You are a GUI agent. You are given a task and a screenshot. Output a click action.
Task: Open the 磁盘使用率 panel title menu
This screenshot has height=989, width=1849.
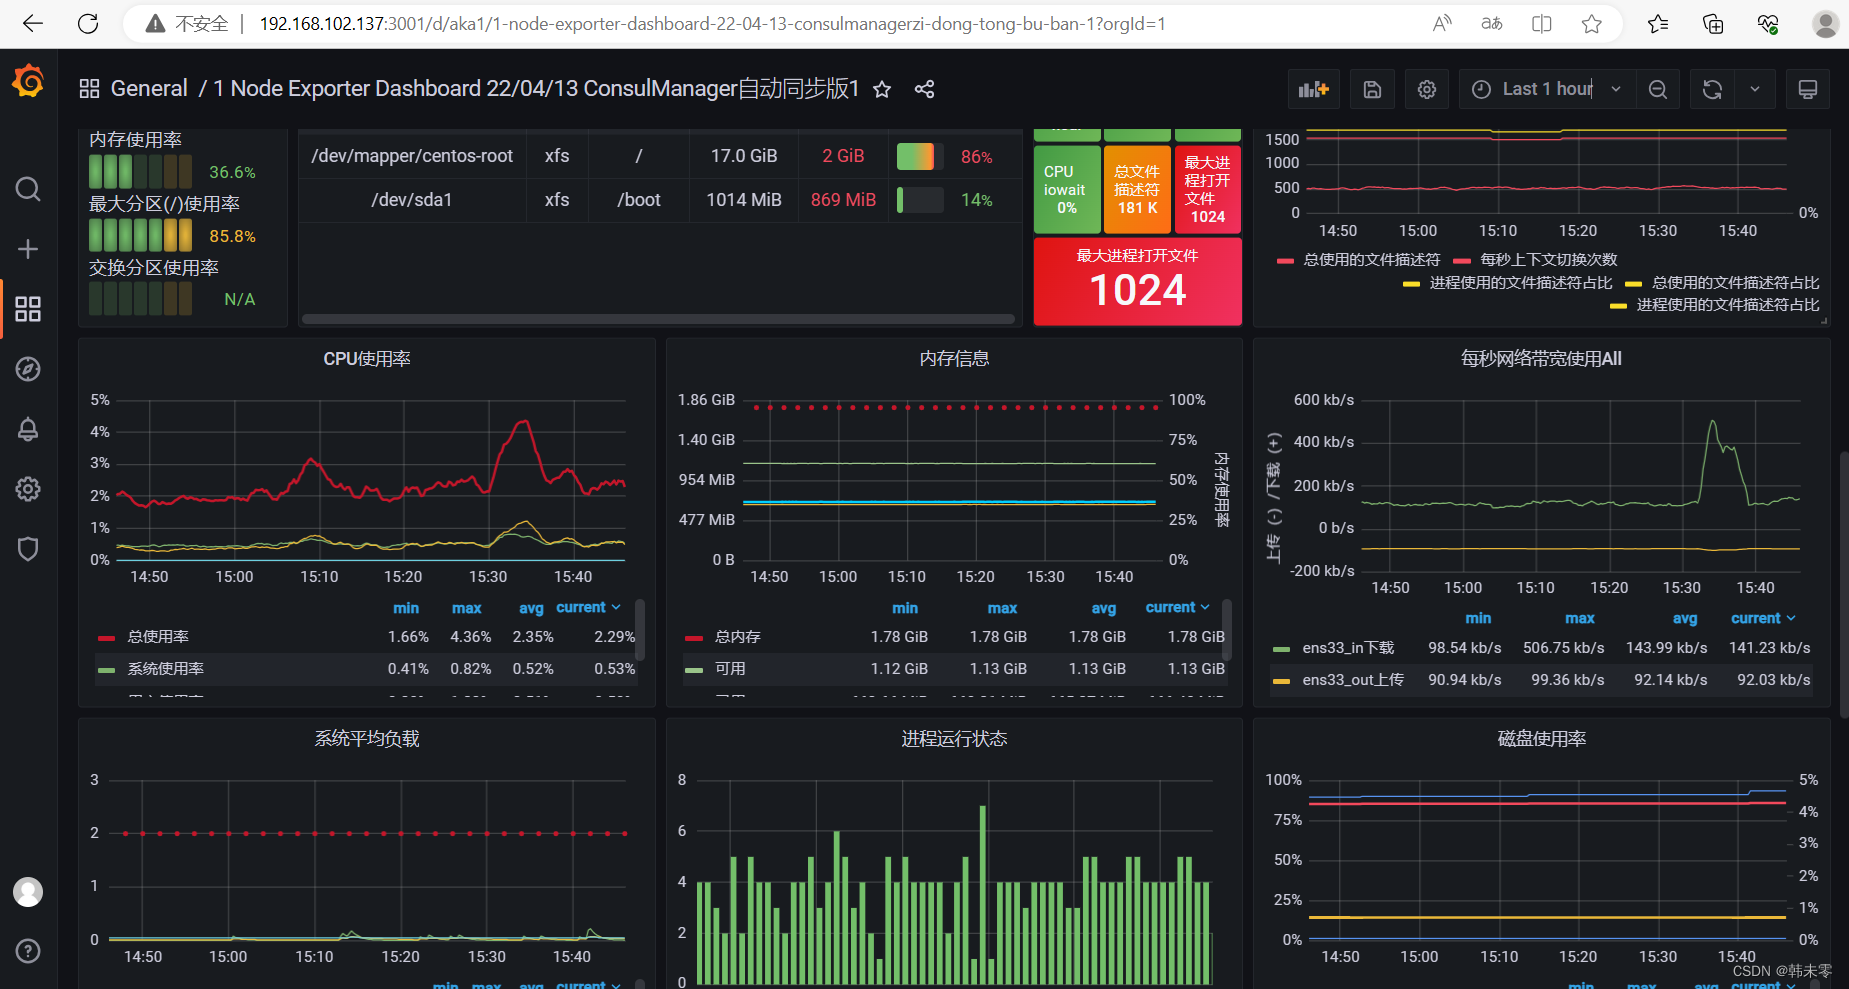(1540, 738)
